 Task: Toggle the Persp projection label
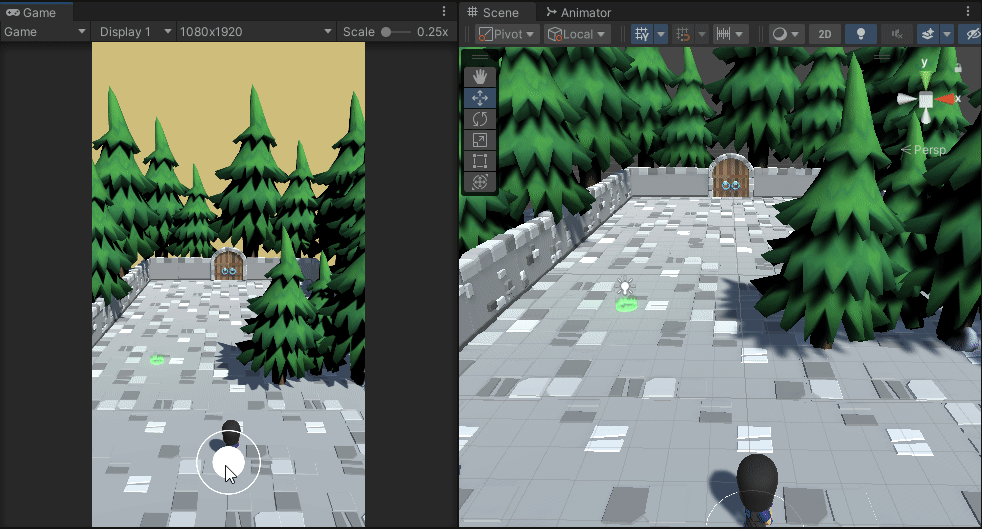[924, 150]
